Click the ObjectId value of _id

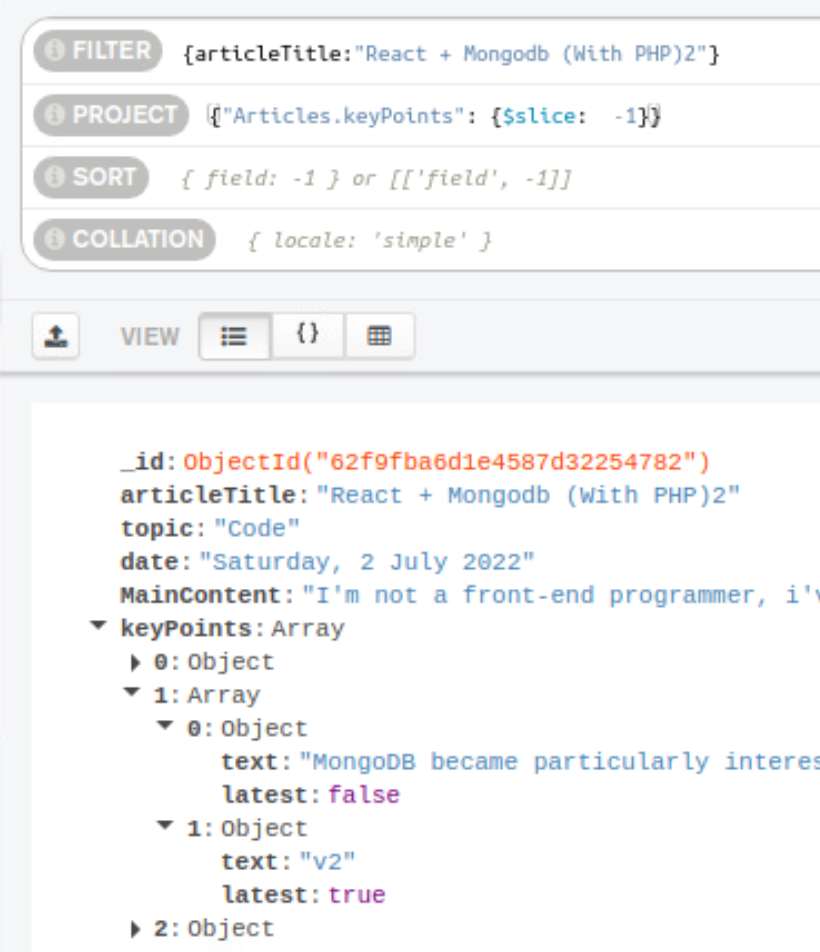pos(446,462)
